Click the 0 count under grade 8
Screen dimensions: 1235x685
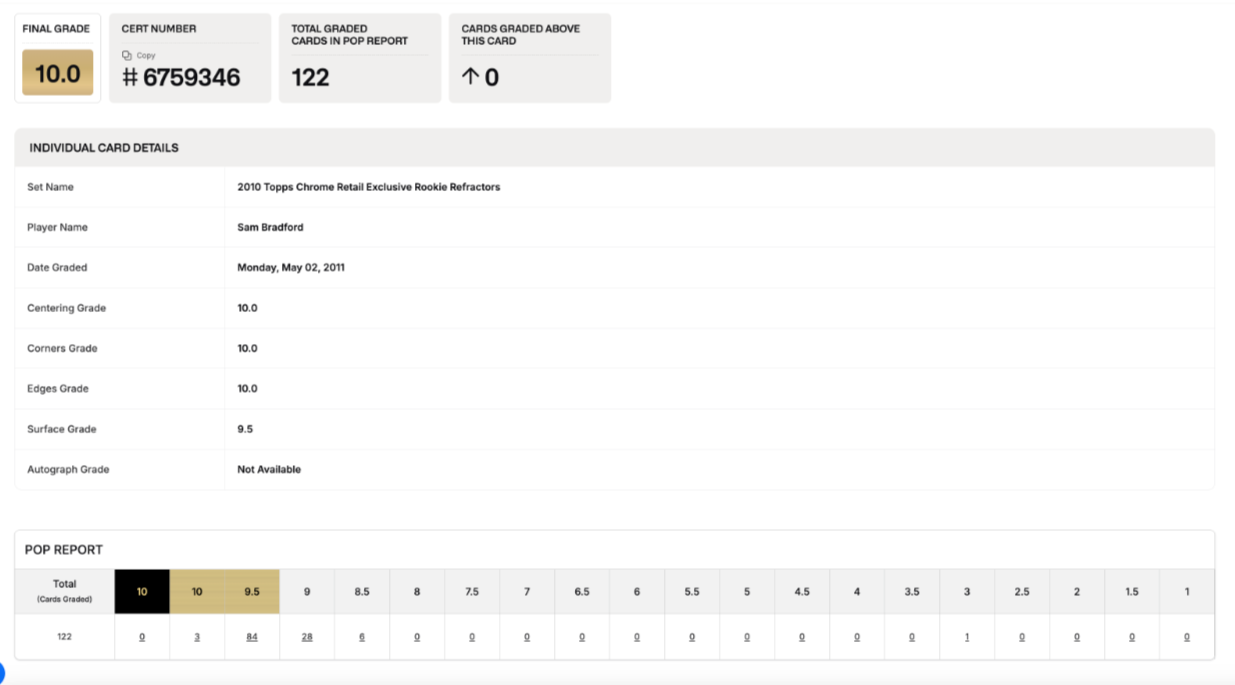417,637
